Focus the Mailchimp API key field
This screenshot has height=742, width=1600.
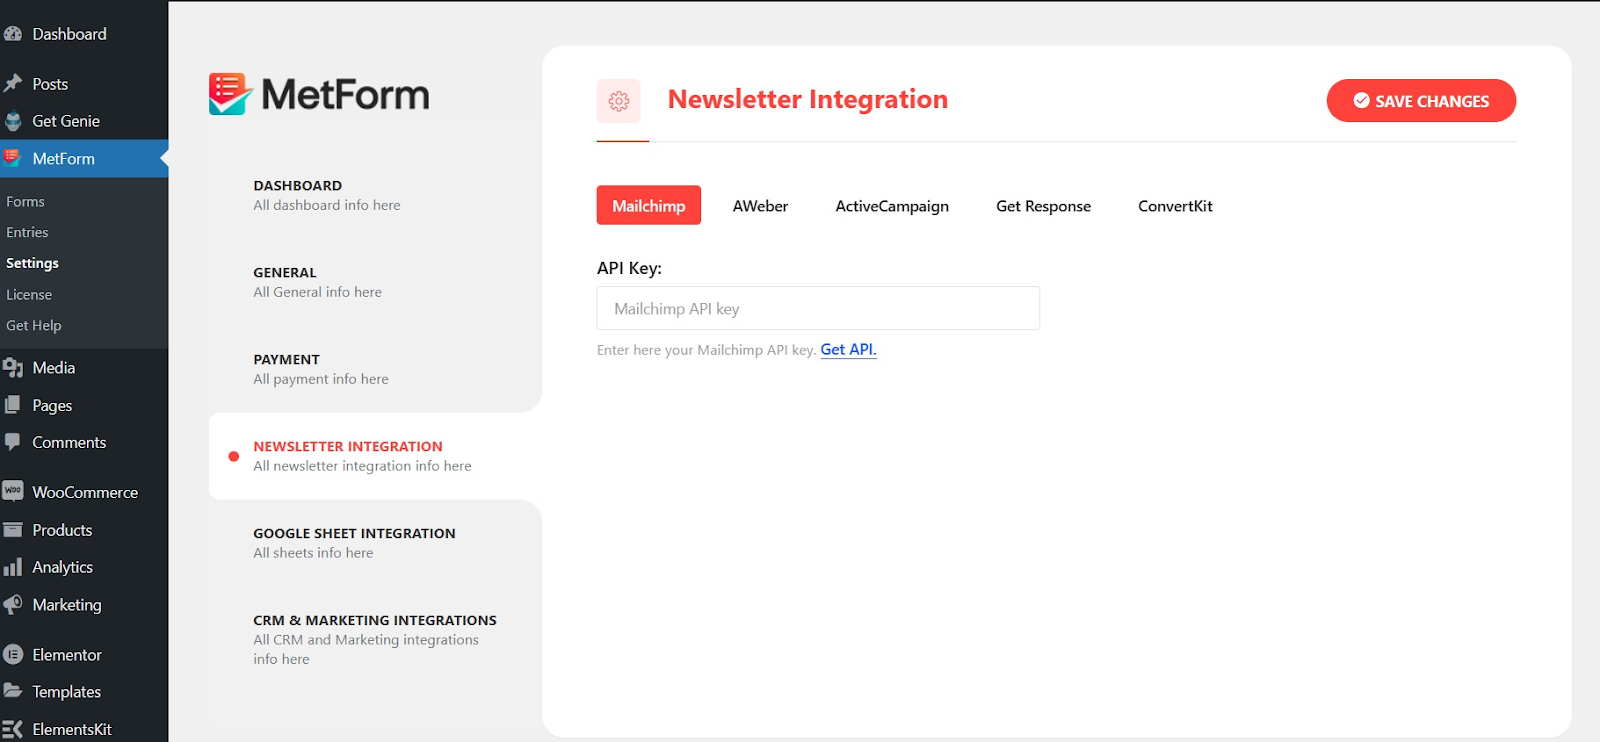point(818,308)
